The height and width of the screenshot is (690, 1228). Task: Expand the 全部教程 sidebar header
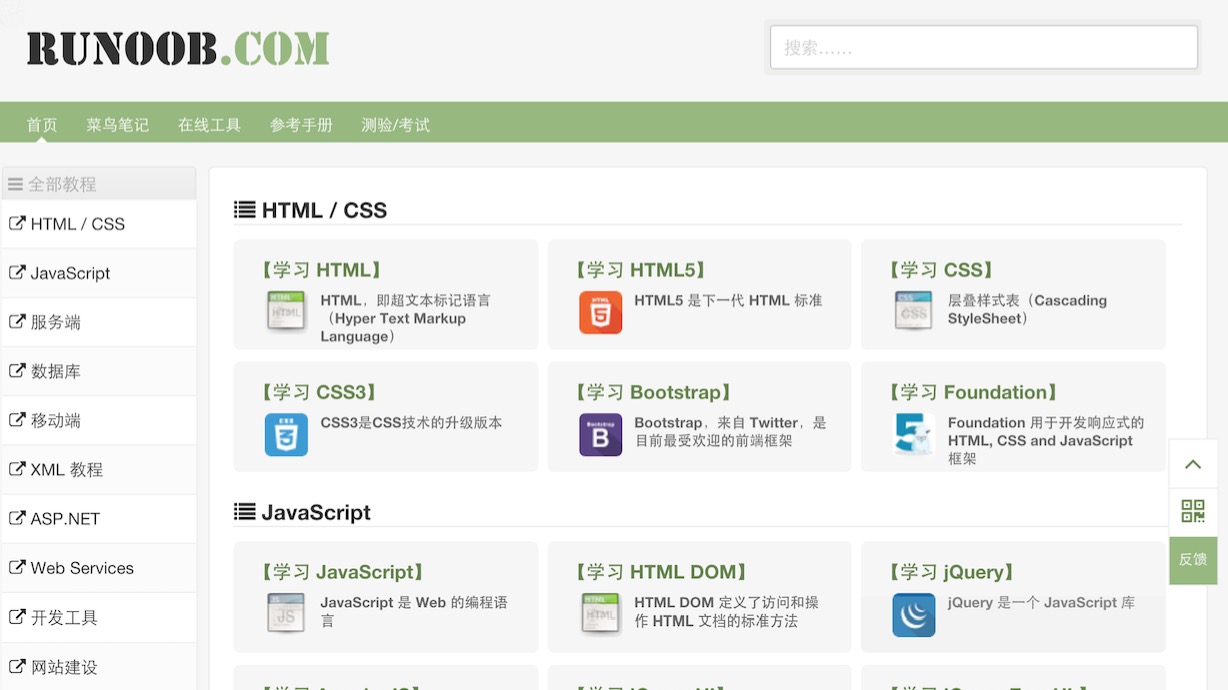(98, 184)
